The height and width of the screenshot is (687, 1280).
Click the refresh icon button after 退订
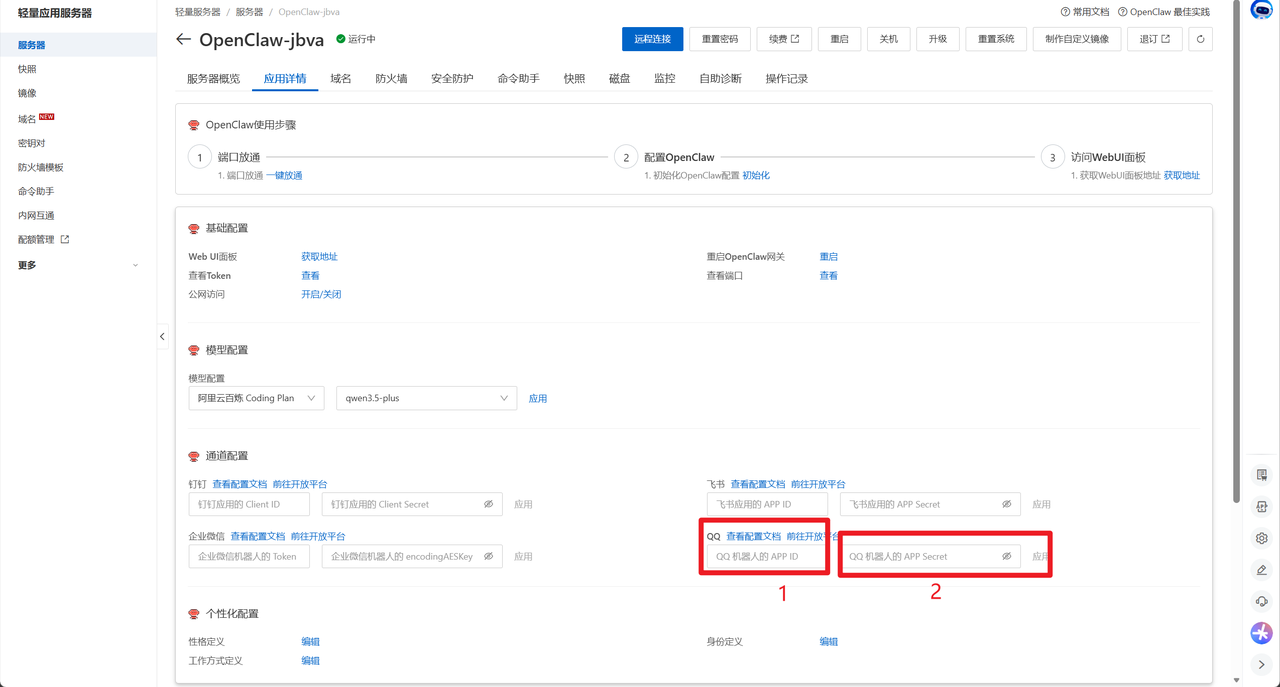pyautogui.click(x=1200, y=39)
